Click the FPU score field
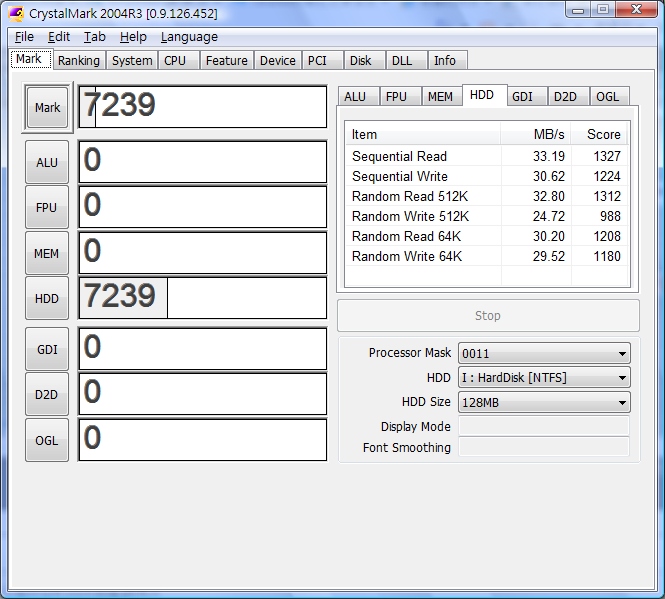 203,207
